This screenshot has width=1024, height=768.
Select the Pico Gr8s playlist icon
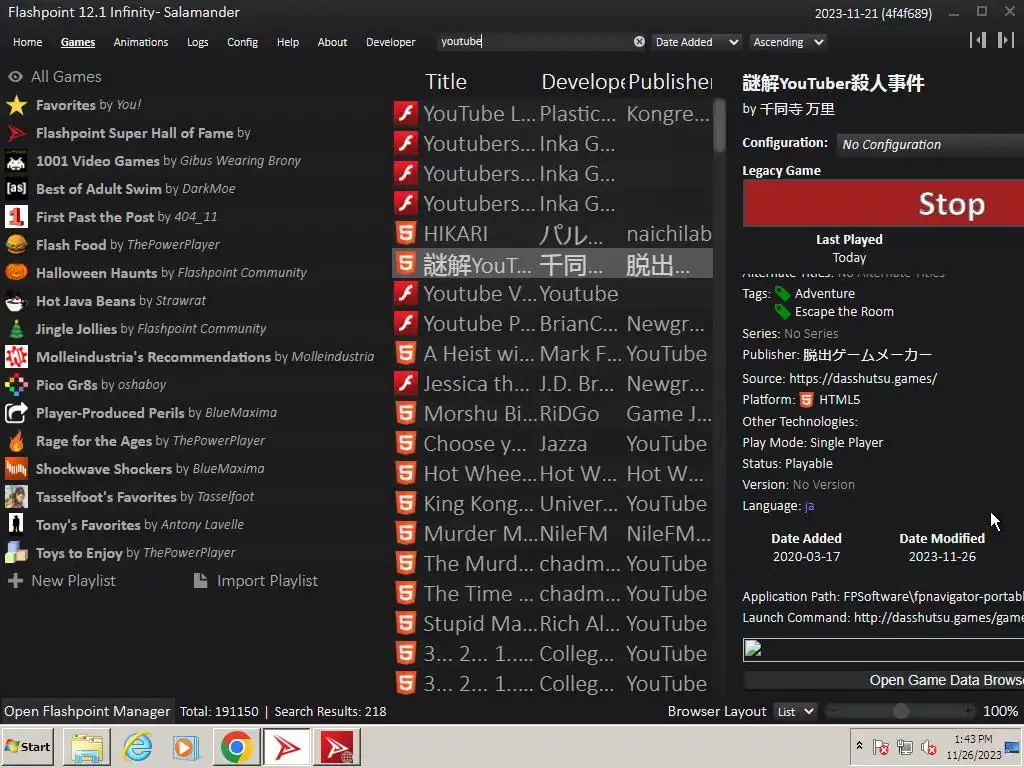point(16,385)
